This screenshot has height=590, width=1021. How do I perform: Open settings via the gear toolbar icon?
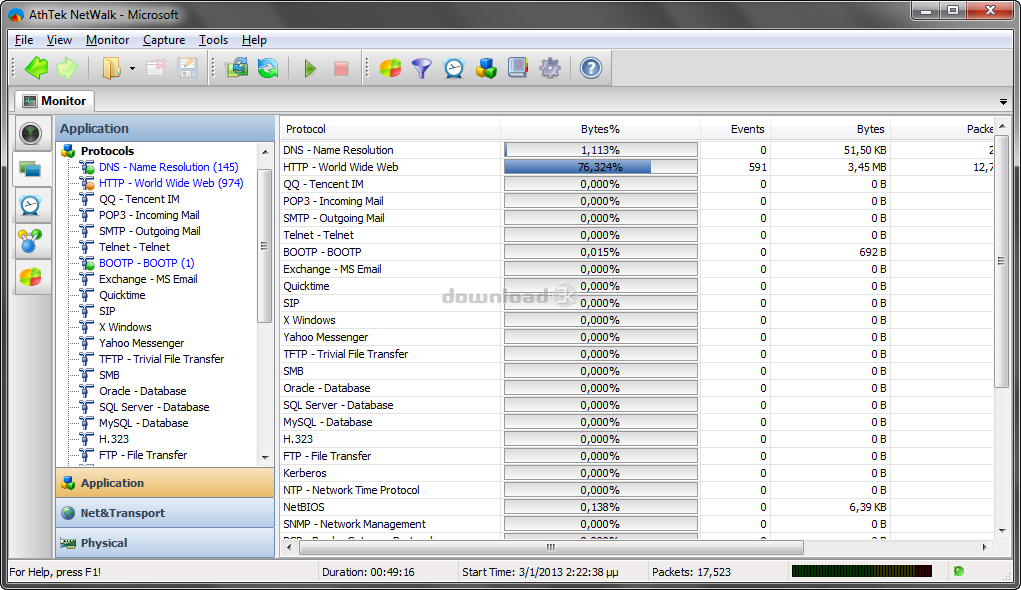pyautogui.click(x=550, y=68)
